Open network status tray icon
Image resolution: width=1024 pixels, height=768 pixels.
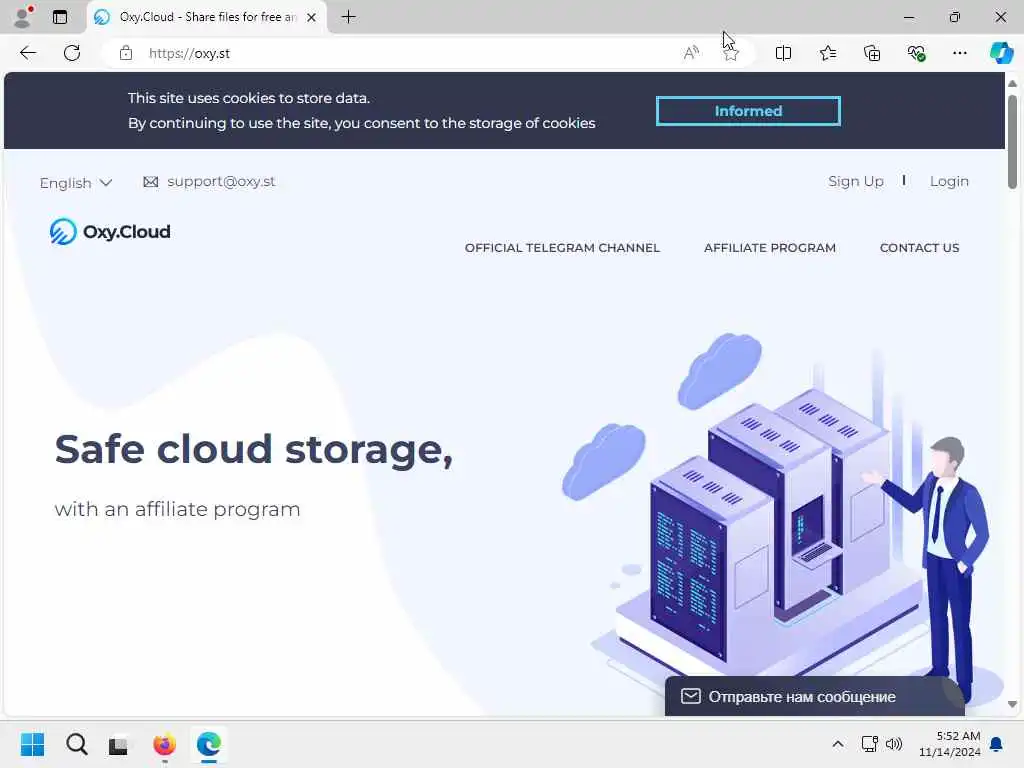click(x=869, y=744)
